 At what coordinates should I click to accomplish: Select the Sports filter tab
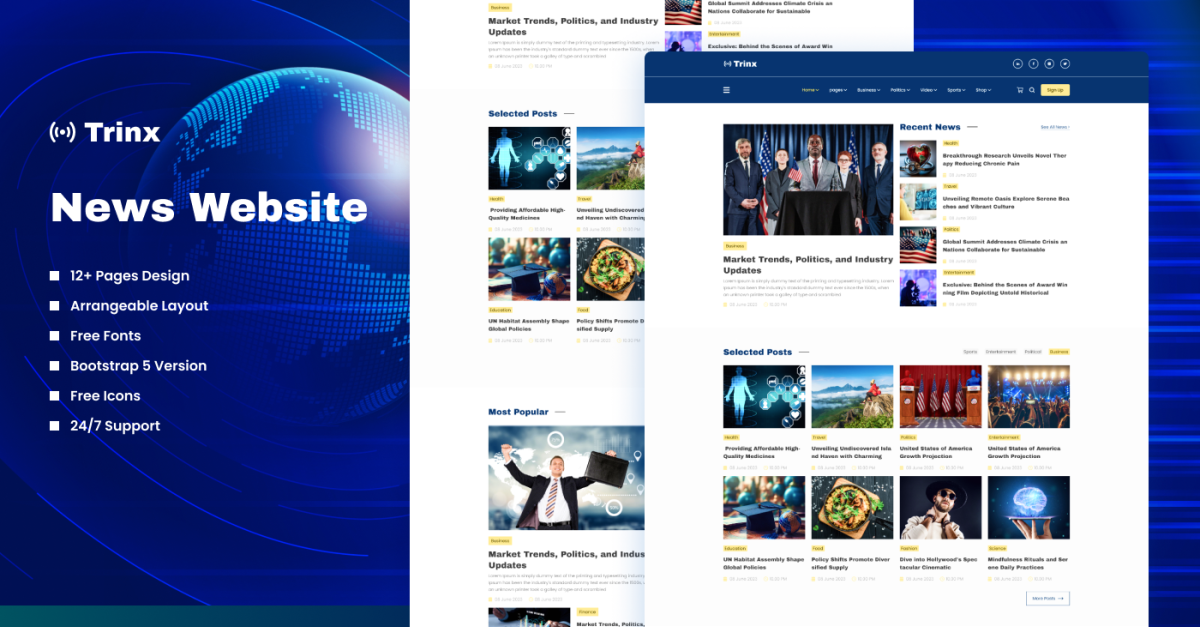(x=970, y=352)
